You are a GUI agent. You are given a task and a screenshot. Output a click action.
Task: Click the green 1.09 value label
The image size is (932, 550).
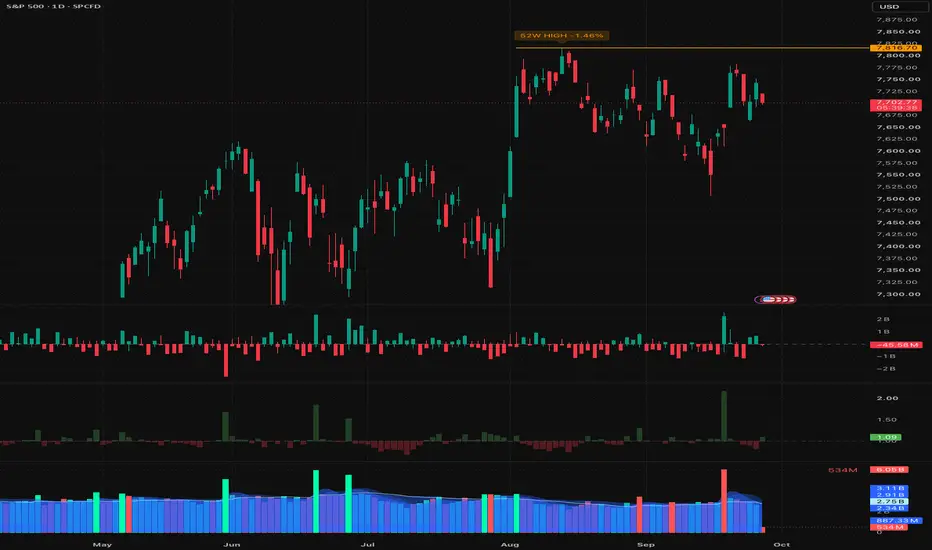[x=886, y=437]
